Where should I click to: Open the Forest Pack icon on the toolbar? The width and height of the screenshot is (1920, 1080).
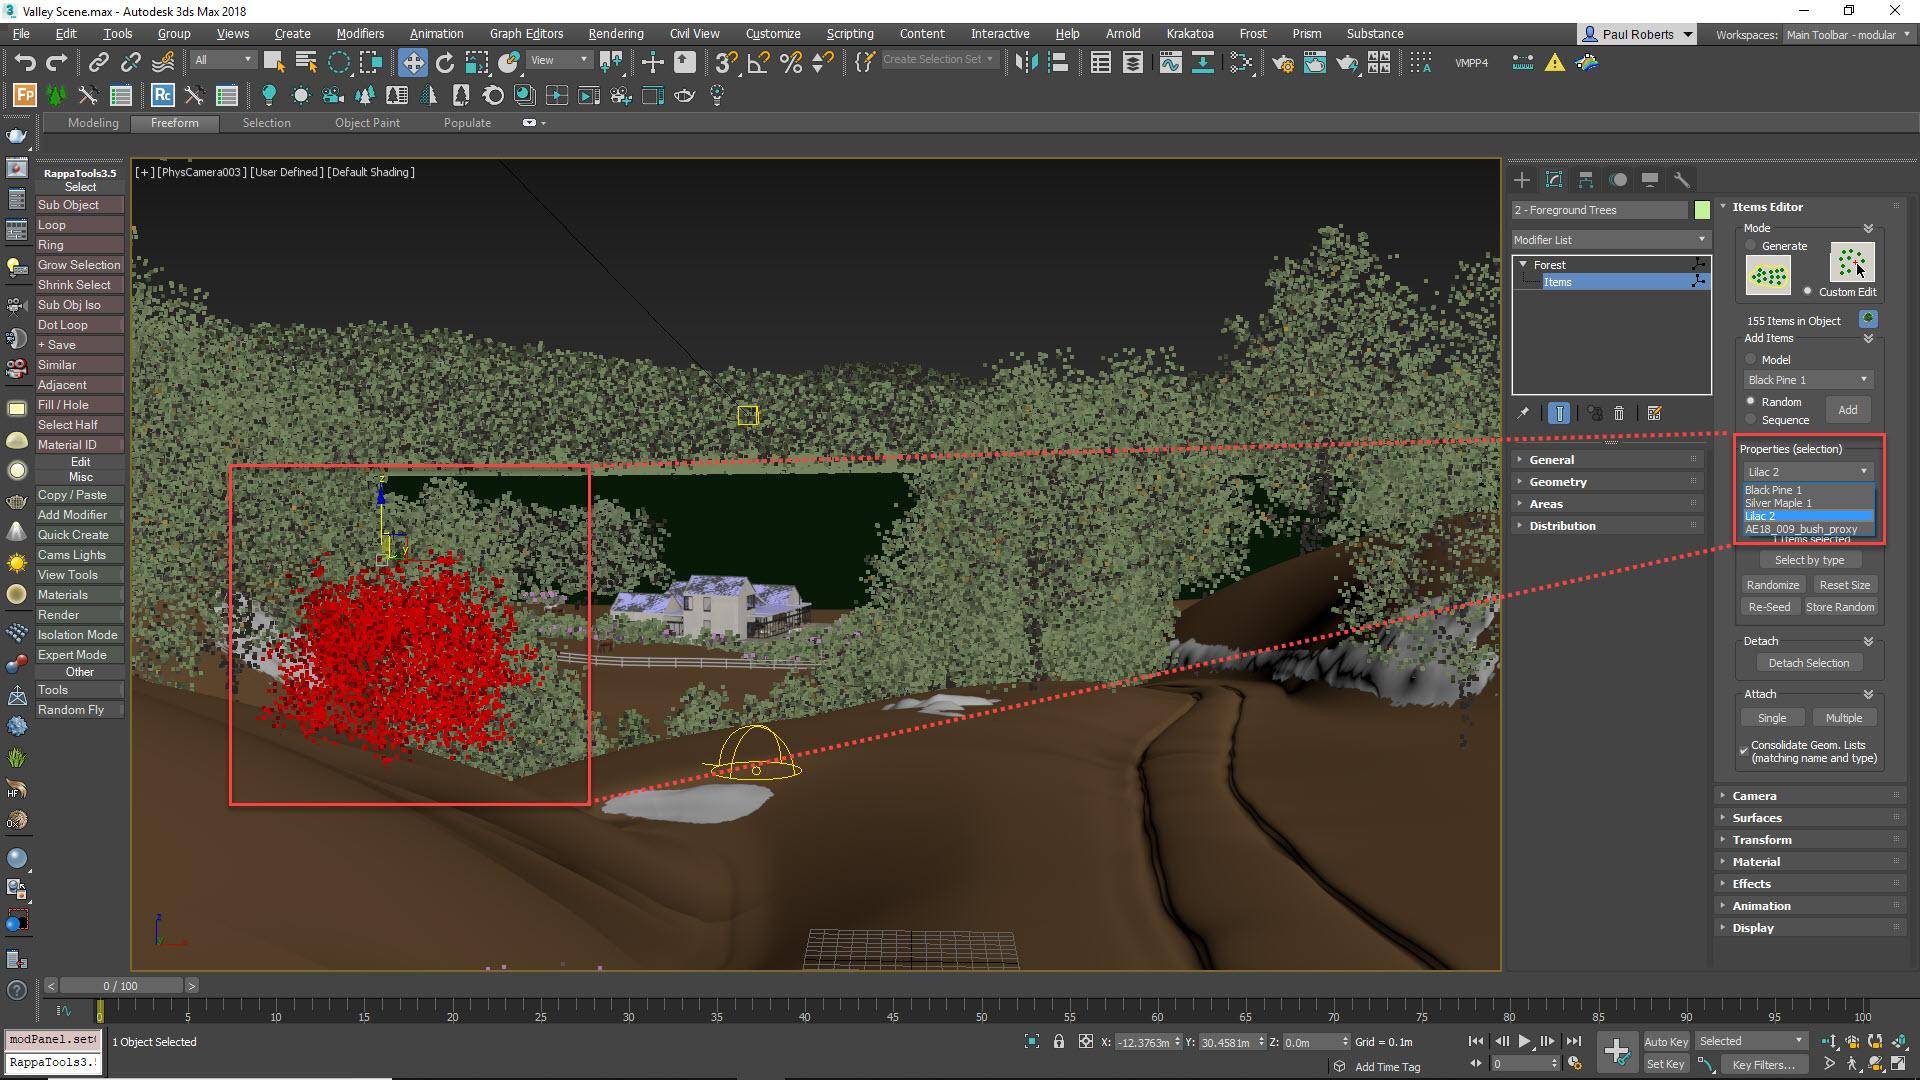[23, 95]
